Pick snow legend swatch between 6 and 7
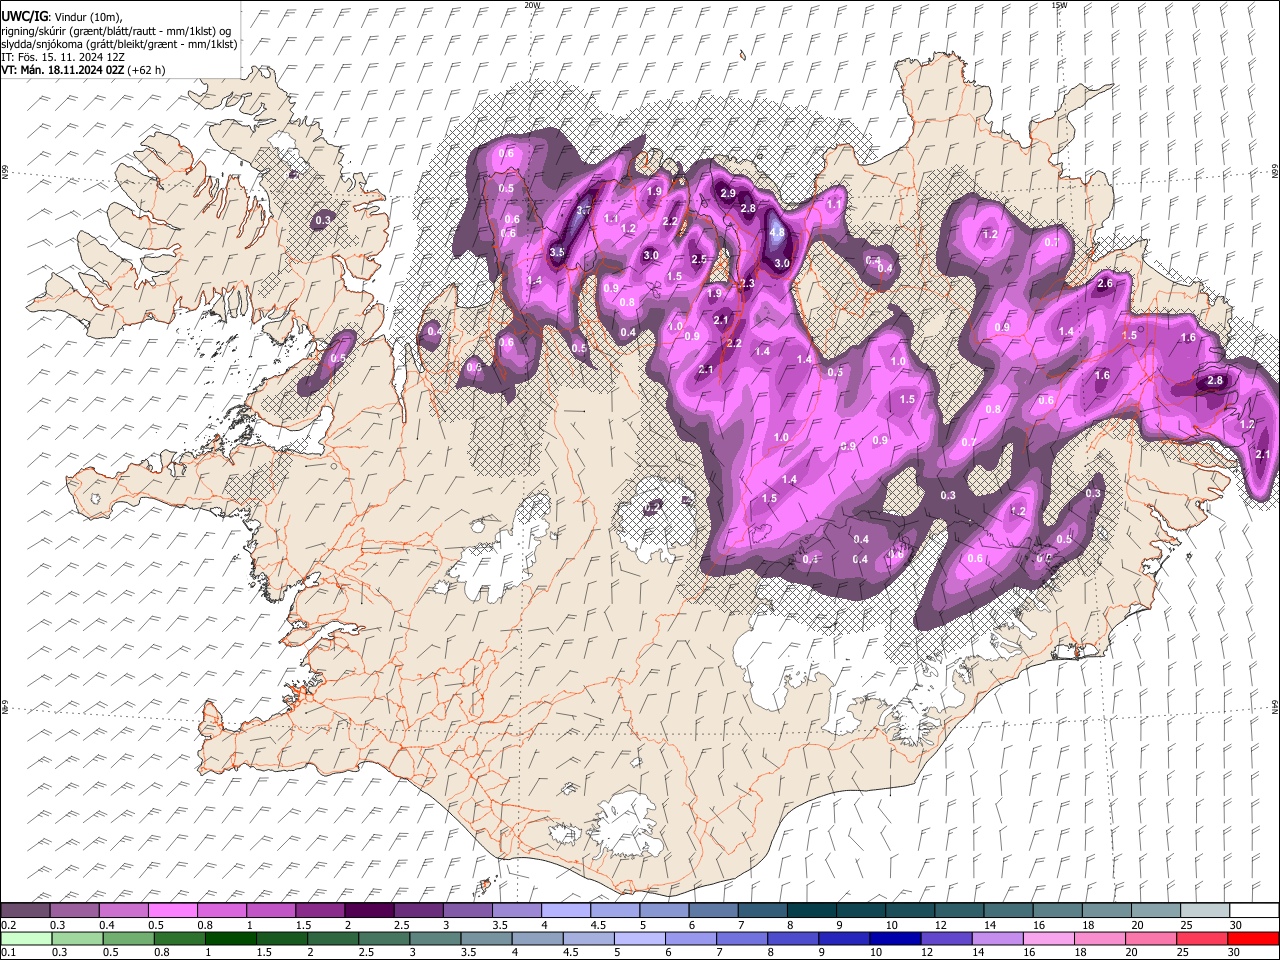This screenshot has height=960, width=1280. pyautogui.click(x=713, y=910)
